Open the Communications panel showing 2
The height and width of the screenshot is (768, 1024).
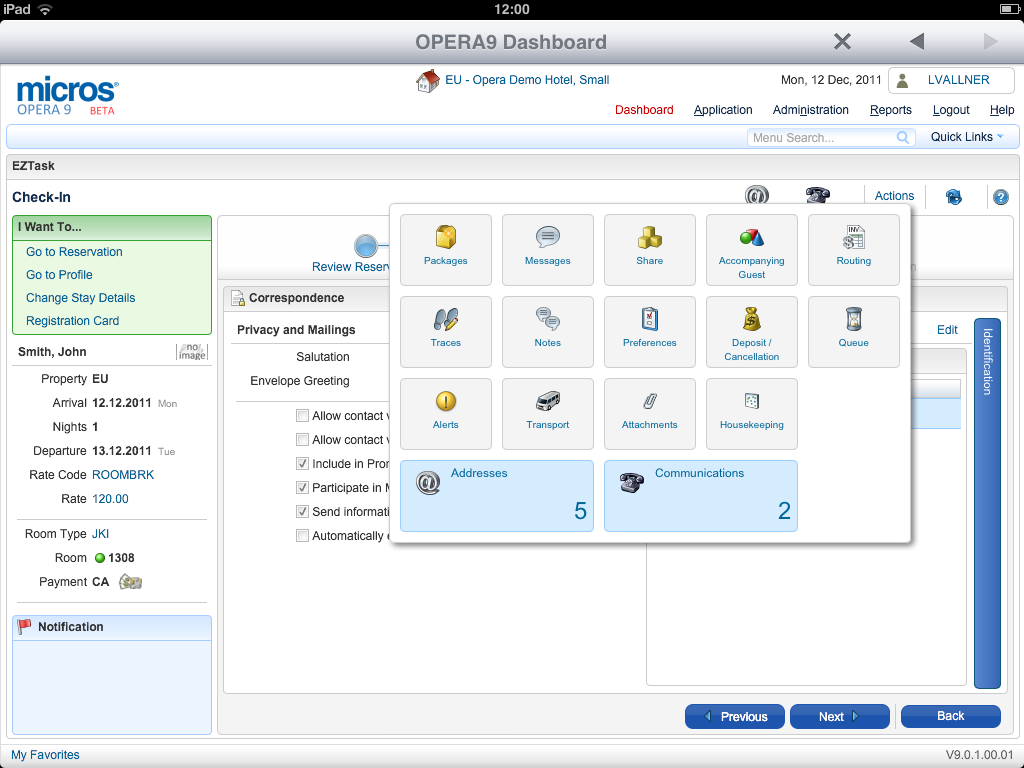pyautogui.click(x=700, y=496)
